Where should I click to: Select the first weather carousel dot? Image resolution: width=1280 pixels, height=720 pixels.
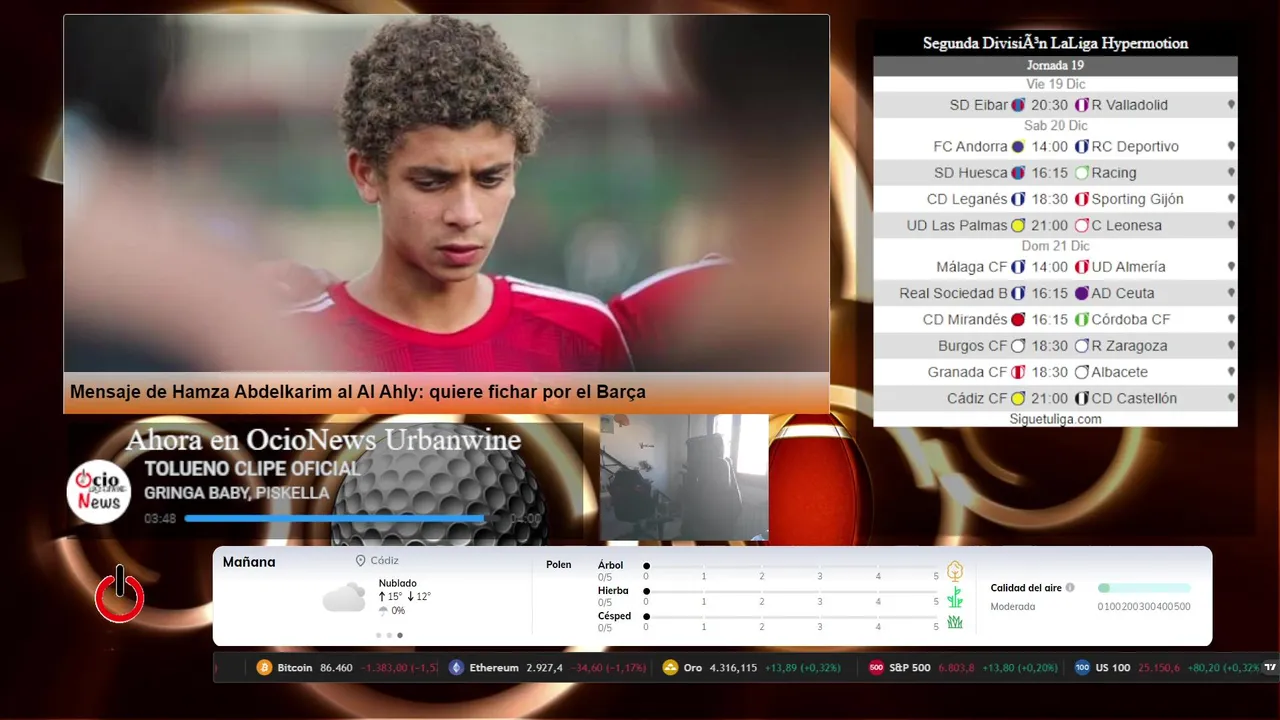[379, 635]
